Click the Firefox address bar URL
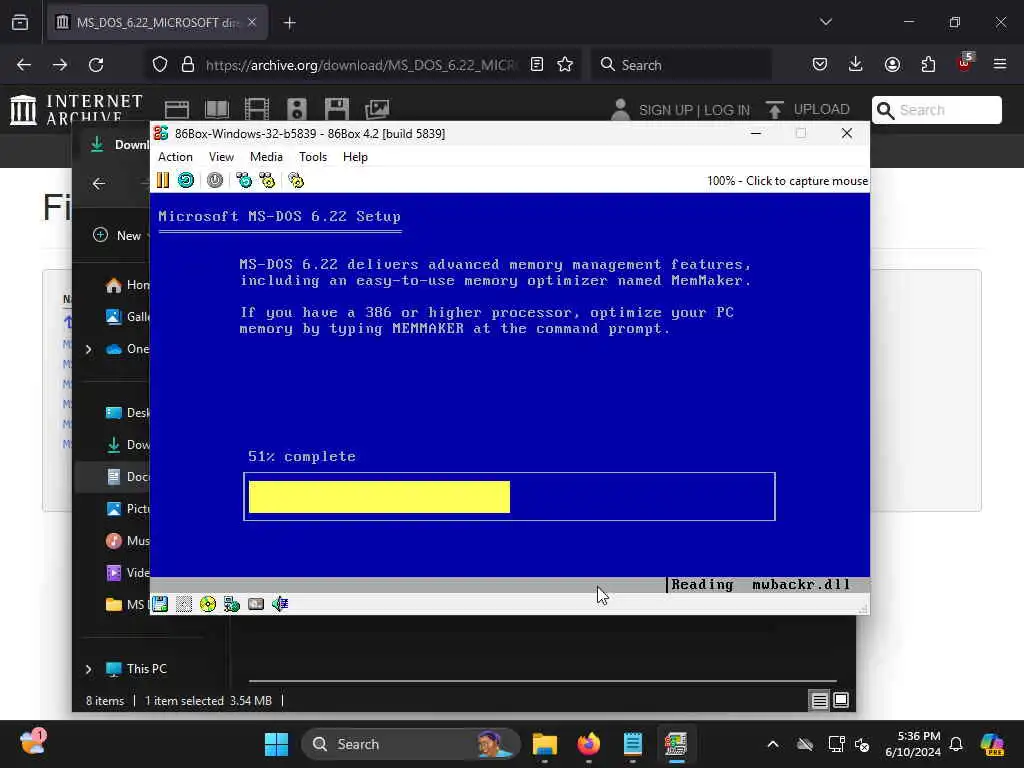 pyautogui.click(x=359, y=65)
